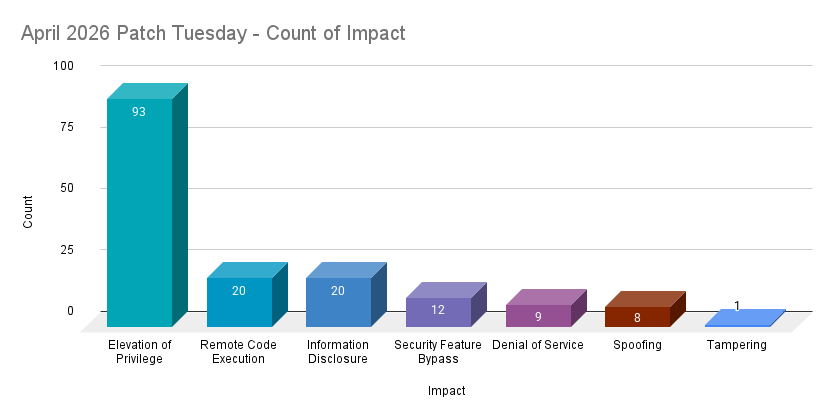The width and height of the screenshot is (833, 419).
Task: Click the 93 data label
Action: pos(139,112)
